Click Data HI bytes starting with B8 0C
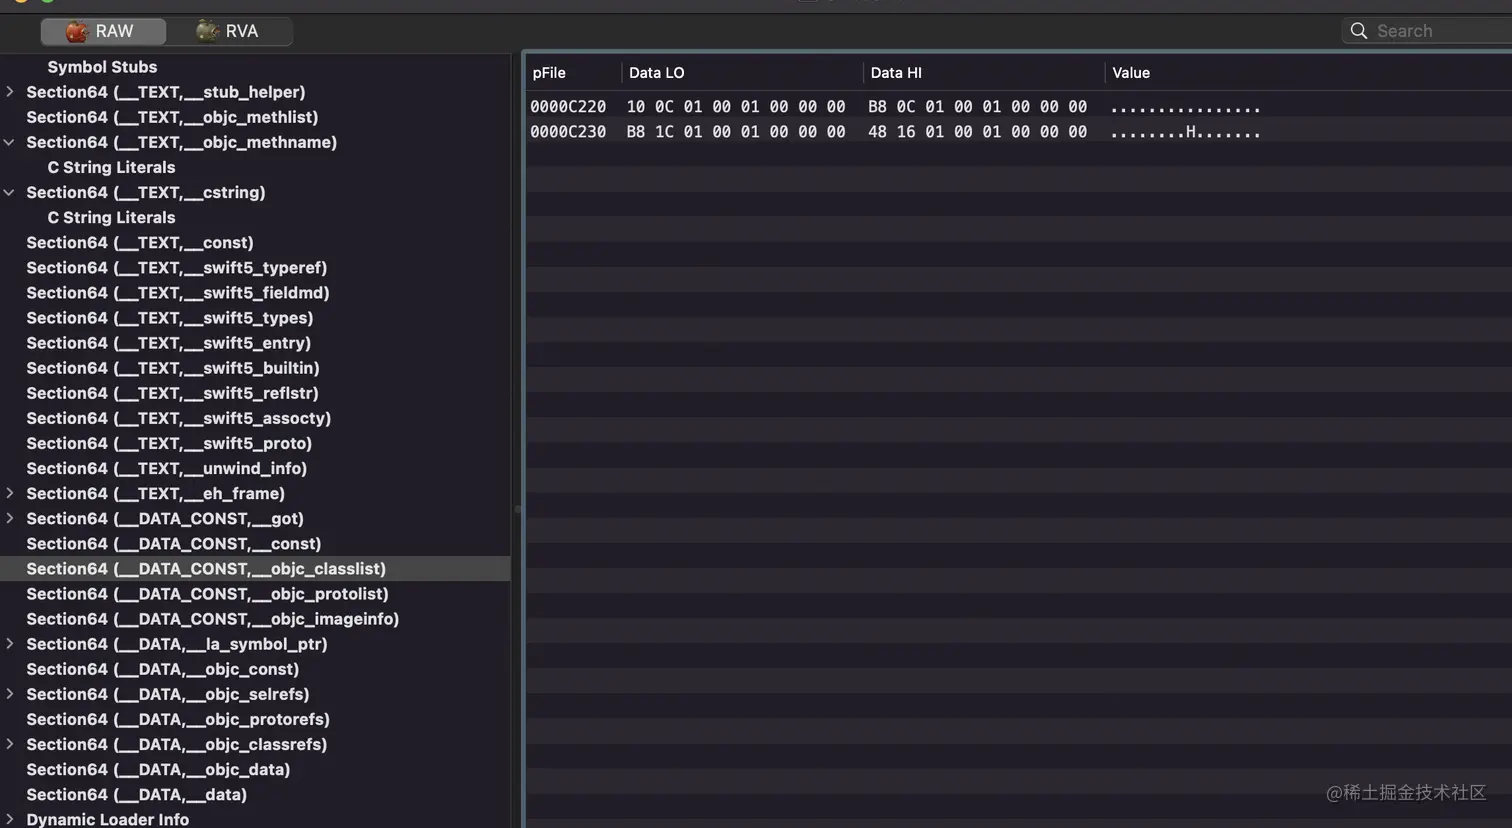1512x828 pixels. click(977, 107)
